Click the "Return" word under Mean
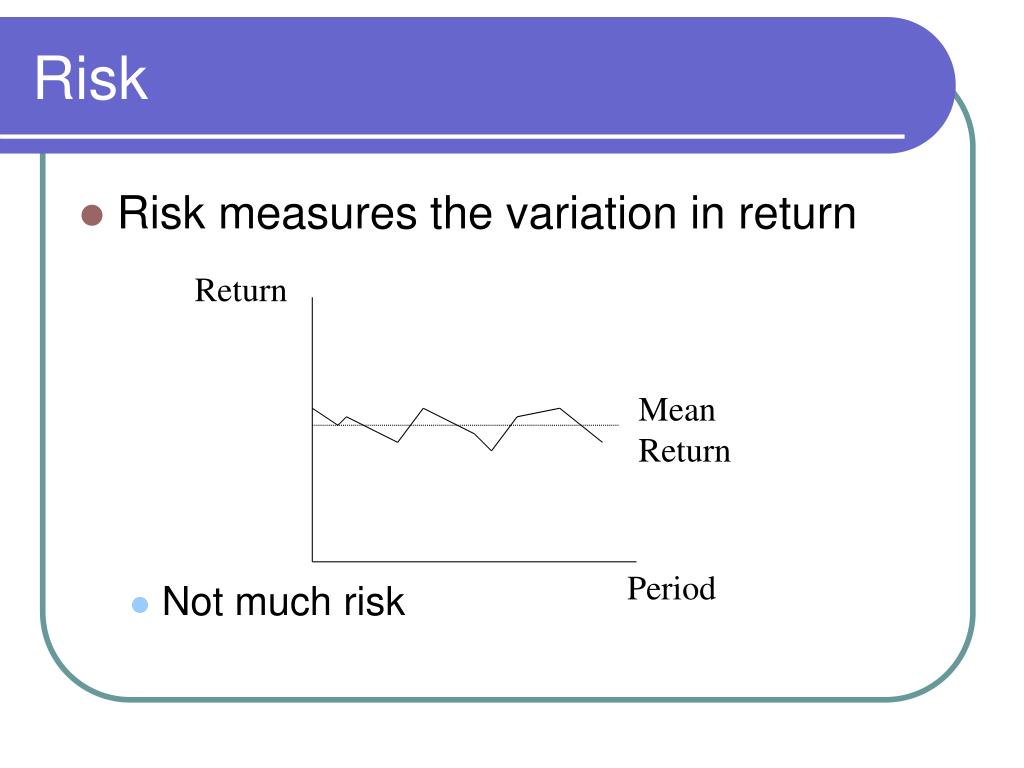 coord(684,451)
